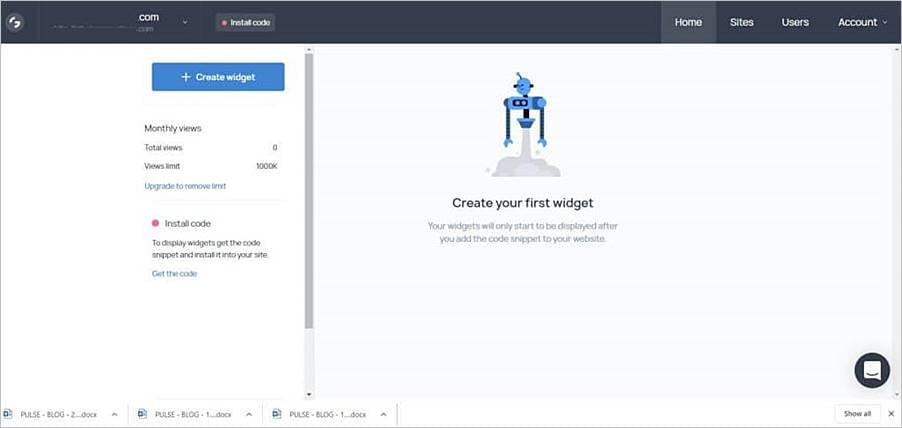Click the Word file icon of first download
This screenshot has height=428, width=902.
pyautogui.click(x=8, y=414)
